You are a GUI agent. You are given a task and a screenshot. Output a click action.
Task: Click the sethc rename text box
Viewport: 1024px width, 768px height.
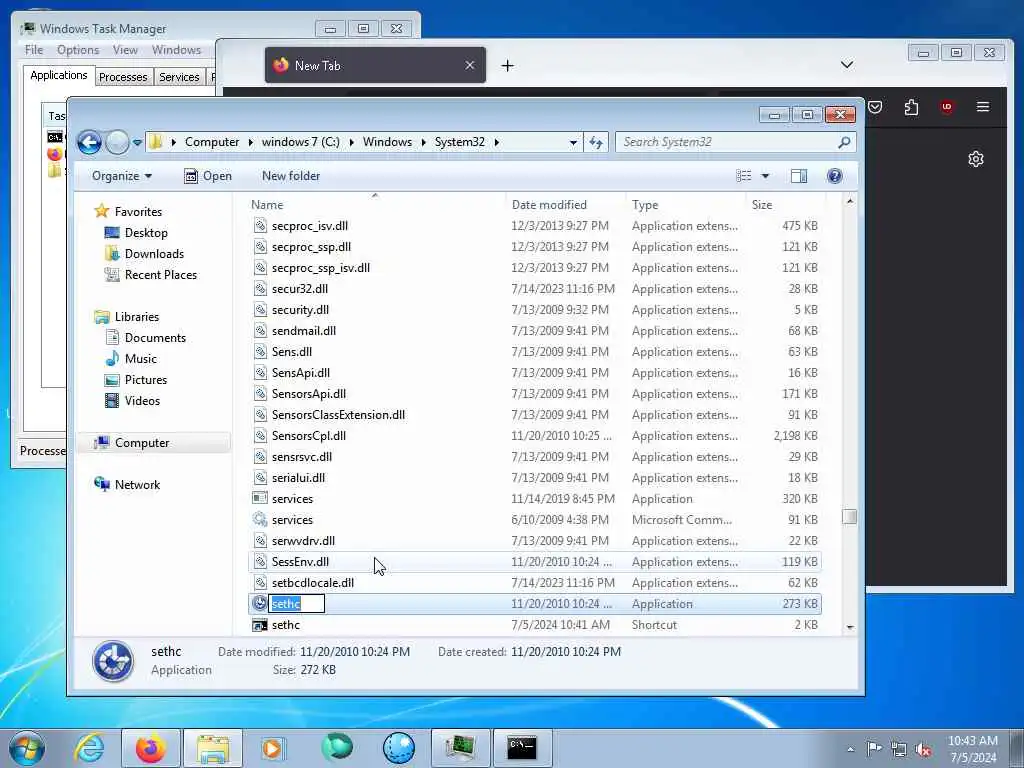(296, 603)
